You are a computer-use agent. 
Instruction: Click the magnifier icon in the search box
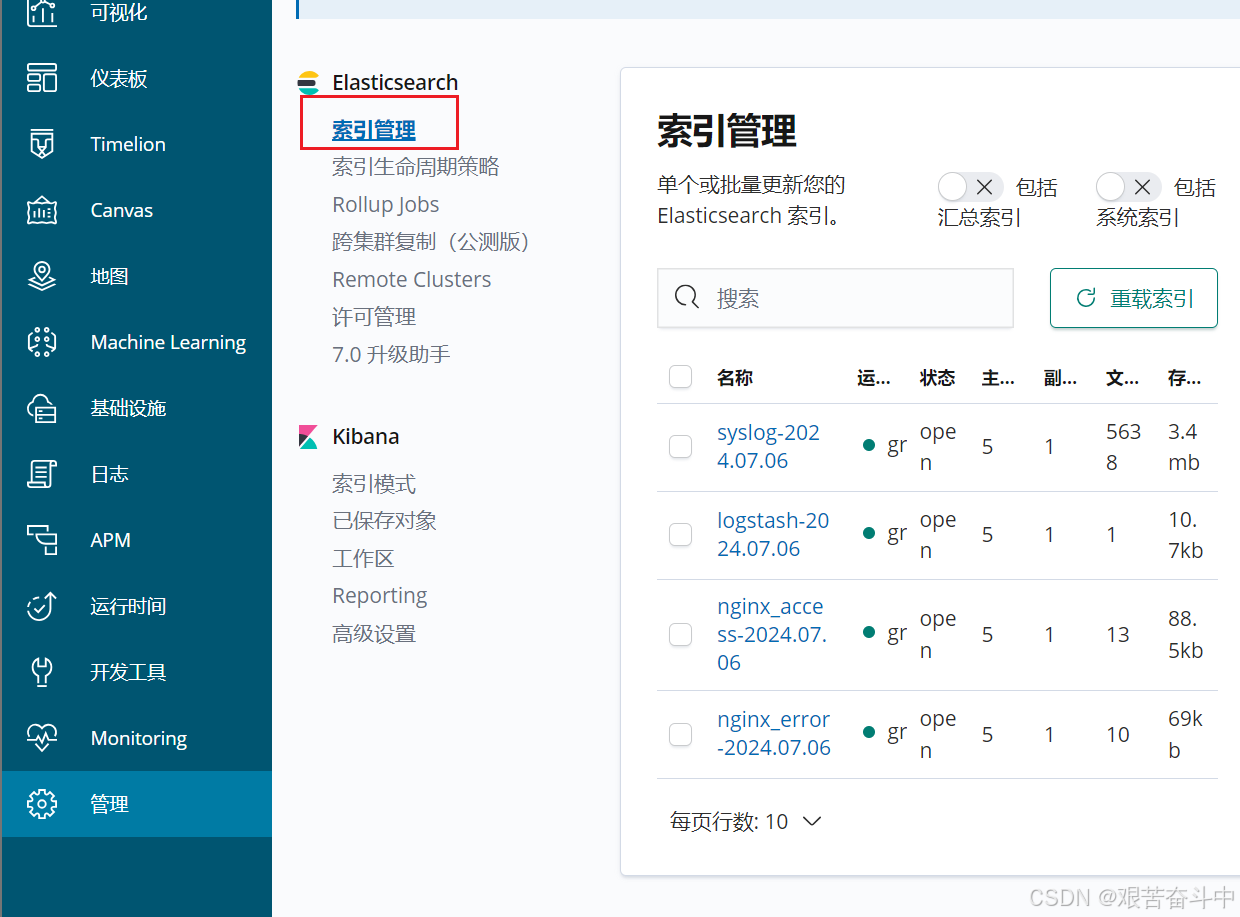[x=687, y=298]
